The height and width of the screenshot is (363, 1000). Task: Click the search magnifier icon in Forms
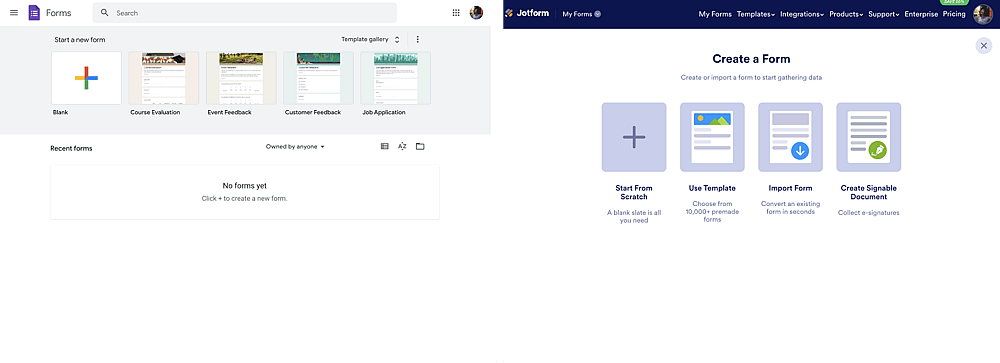point(105,13)
